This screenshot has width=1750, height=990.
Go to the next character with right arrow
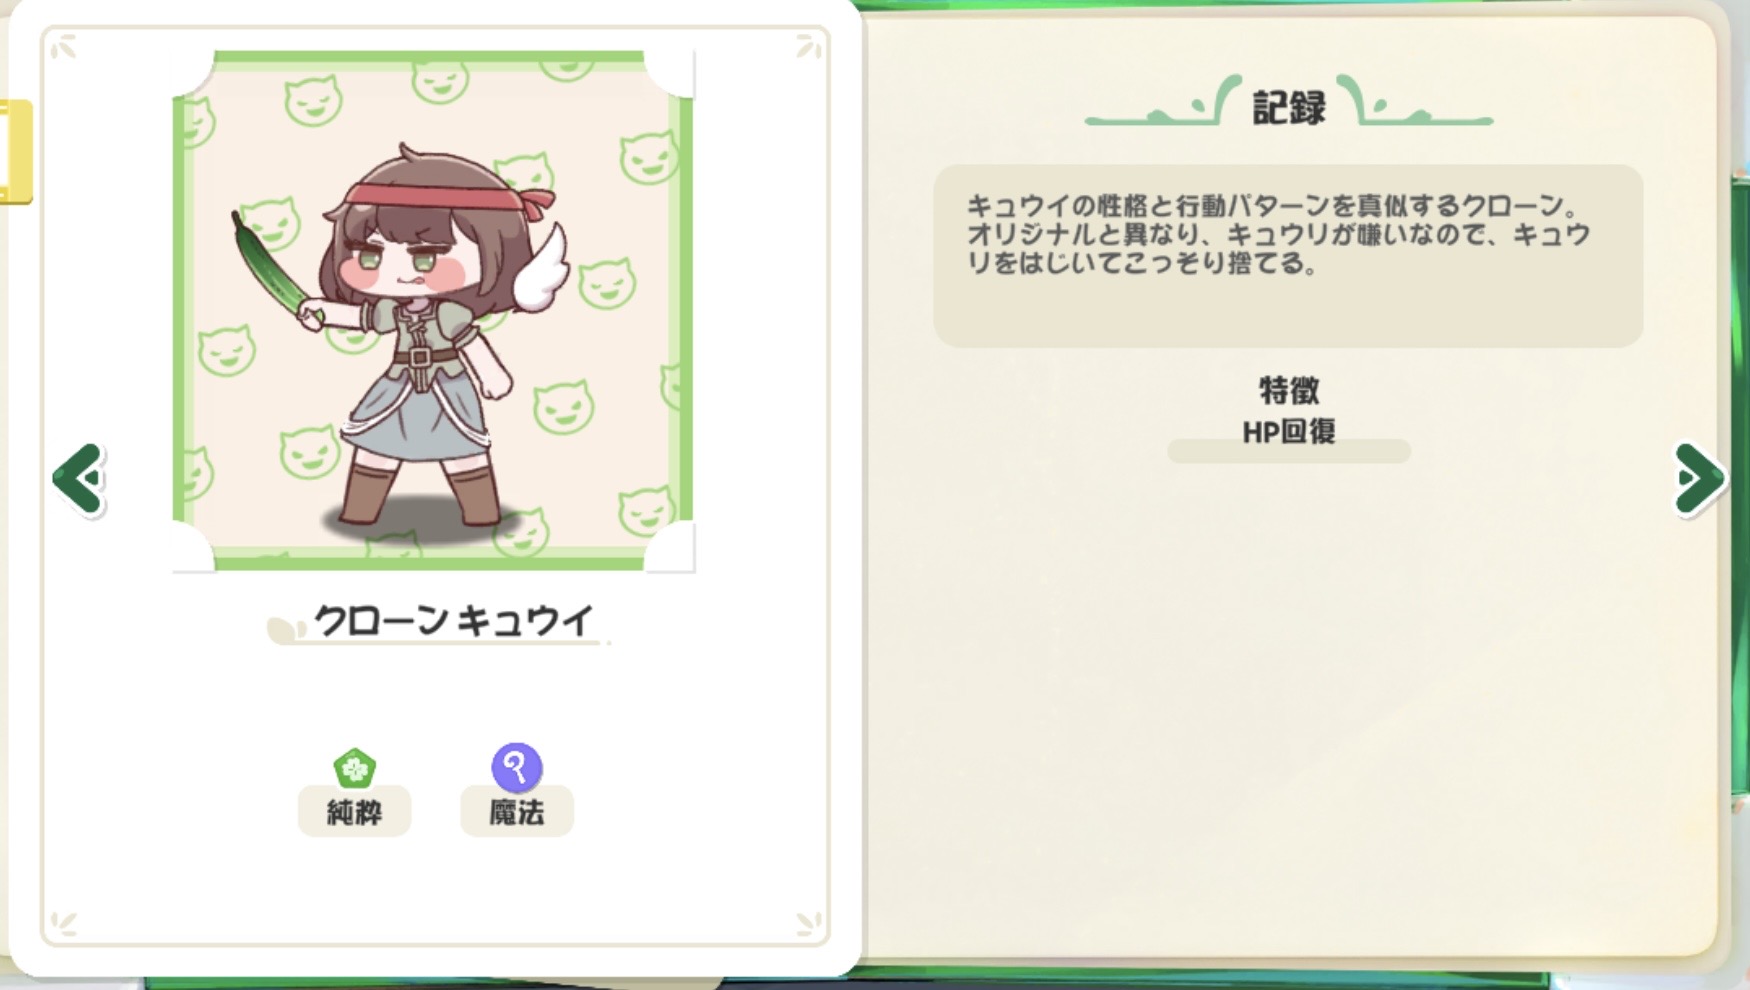pos(1699,479)
